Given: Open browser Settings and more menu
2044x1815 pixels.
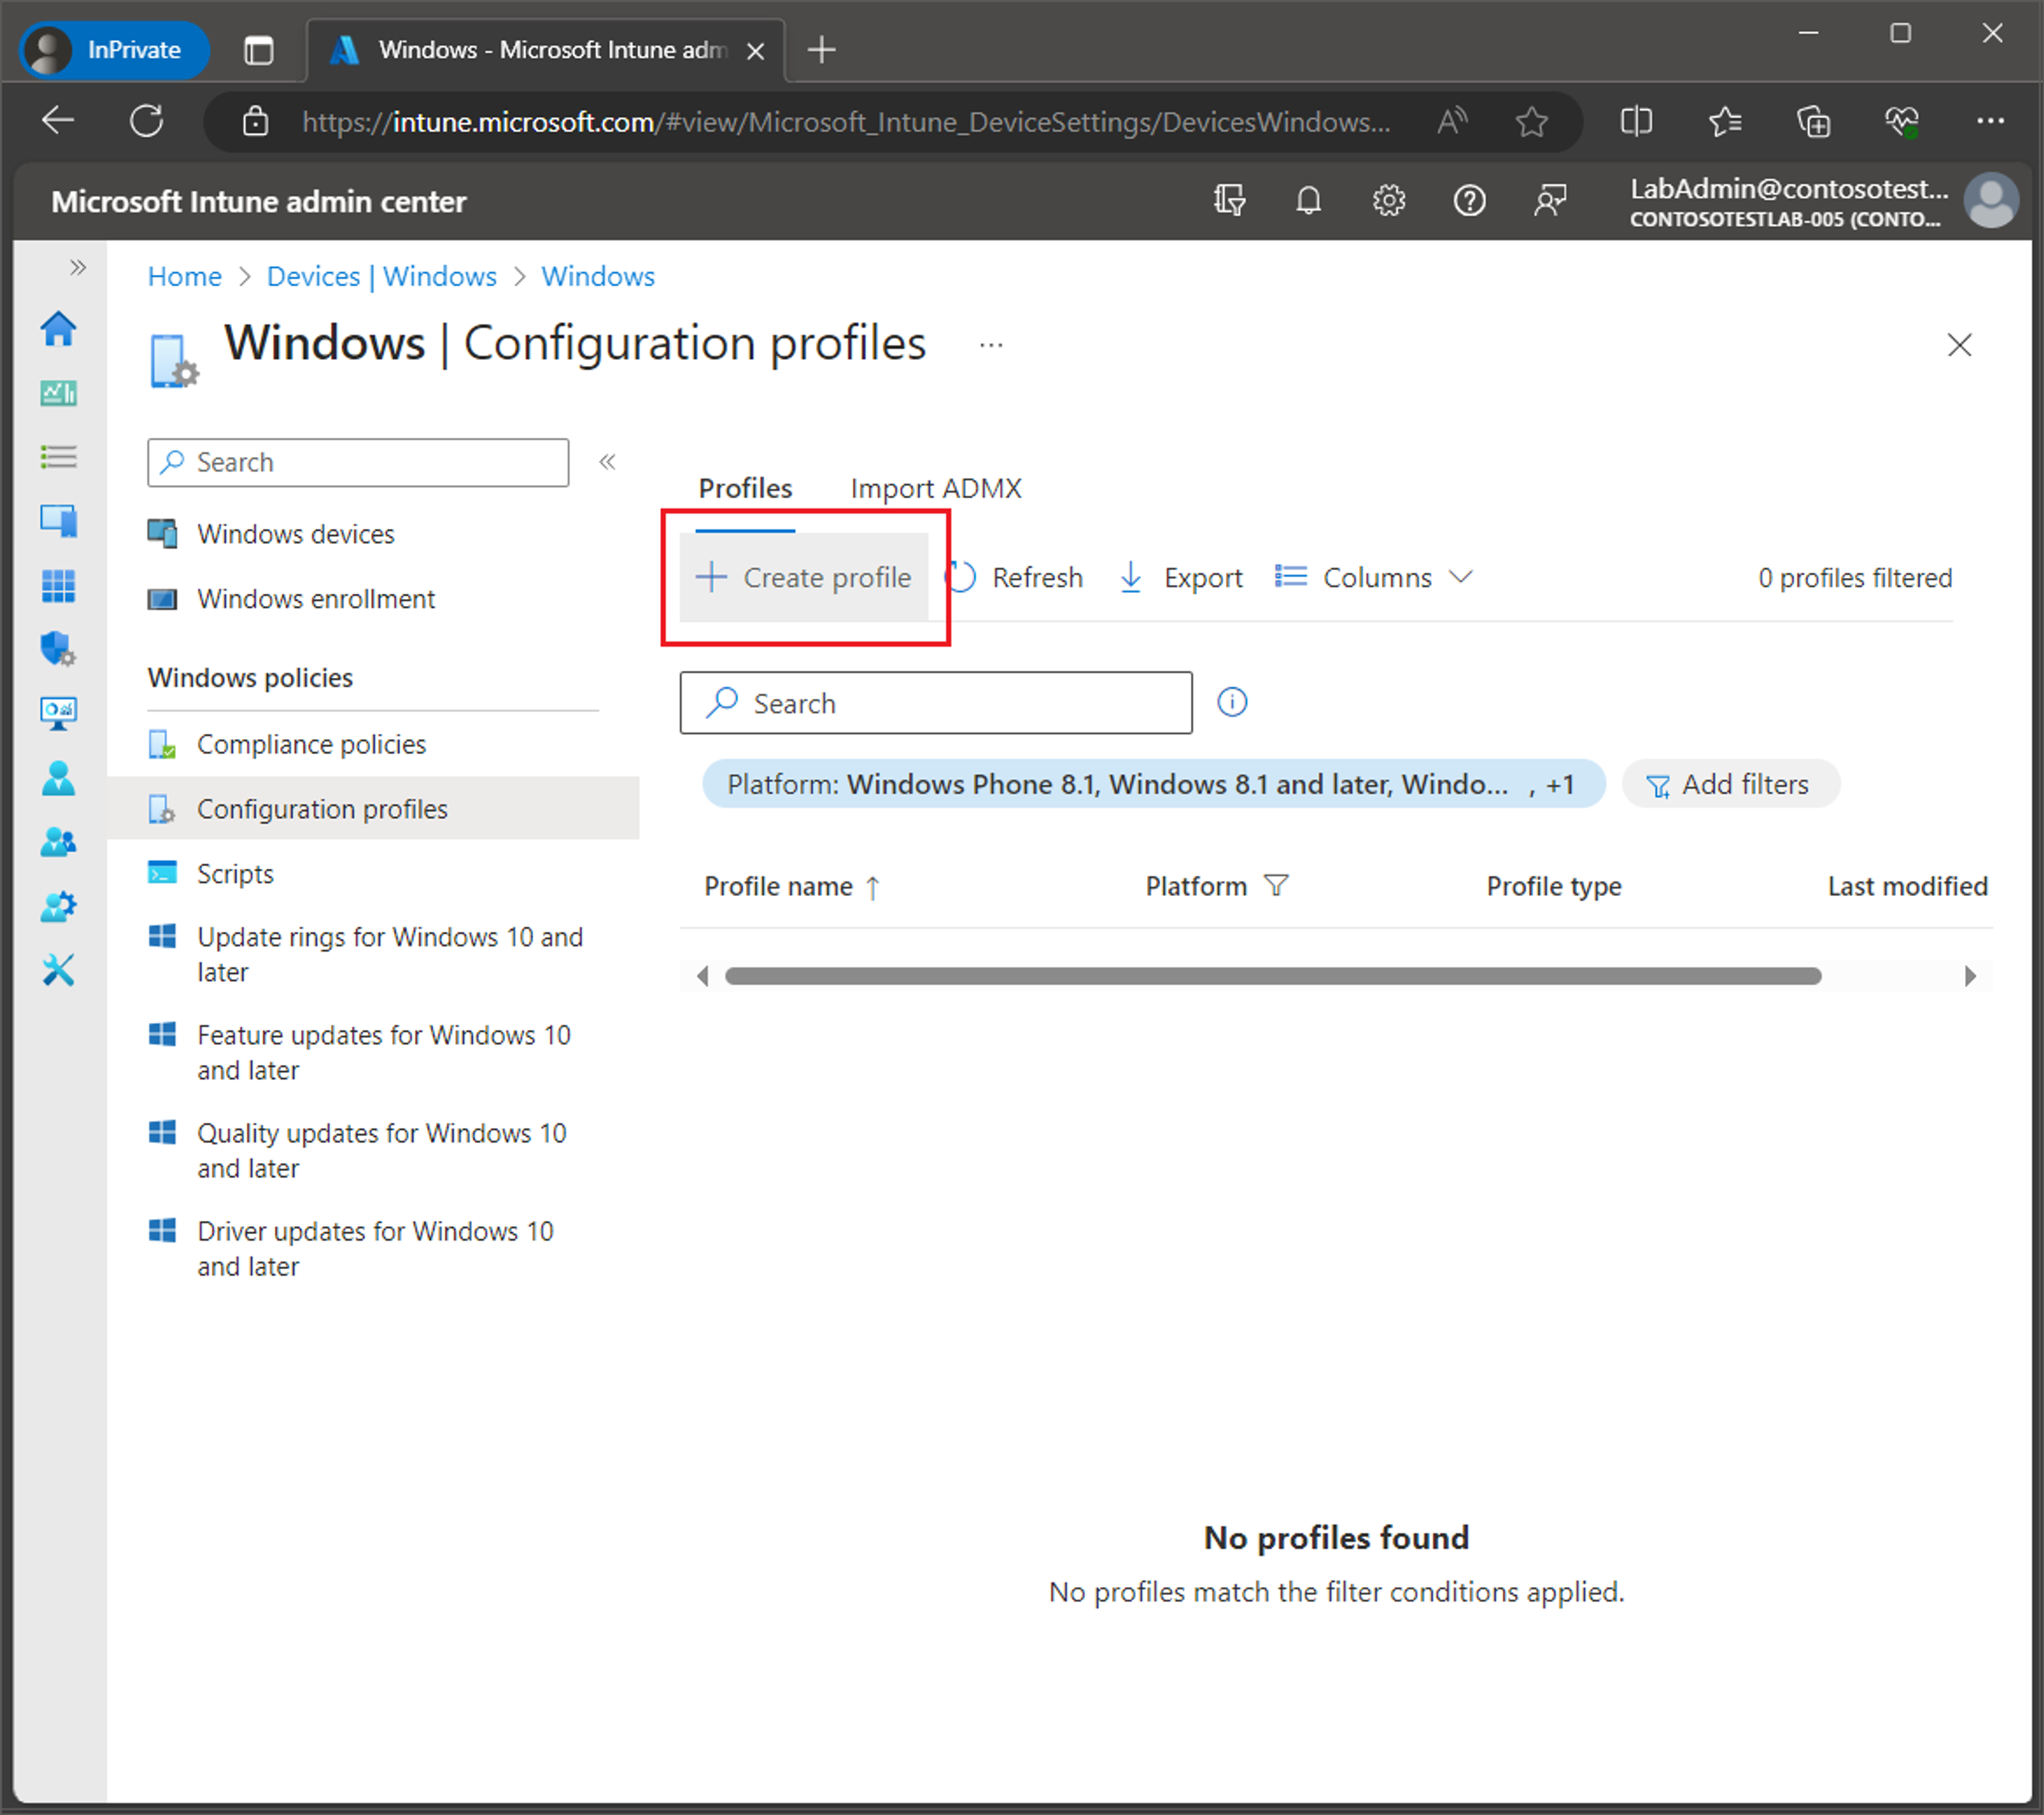Looking at the screenshot, I should pos(1990,122).
